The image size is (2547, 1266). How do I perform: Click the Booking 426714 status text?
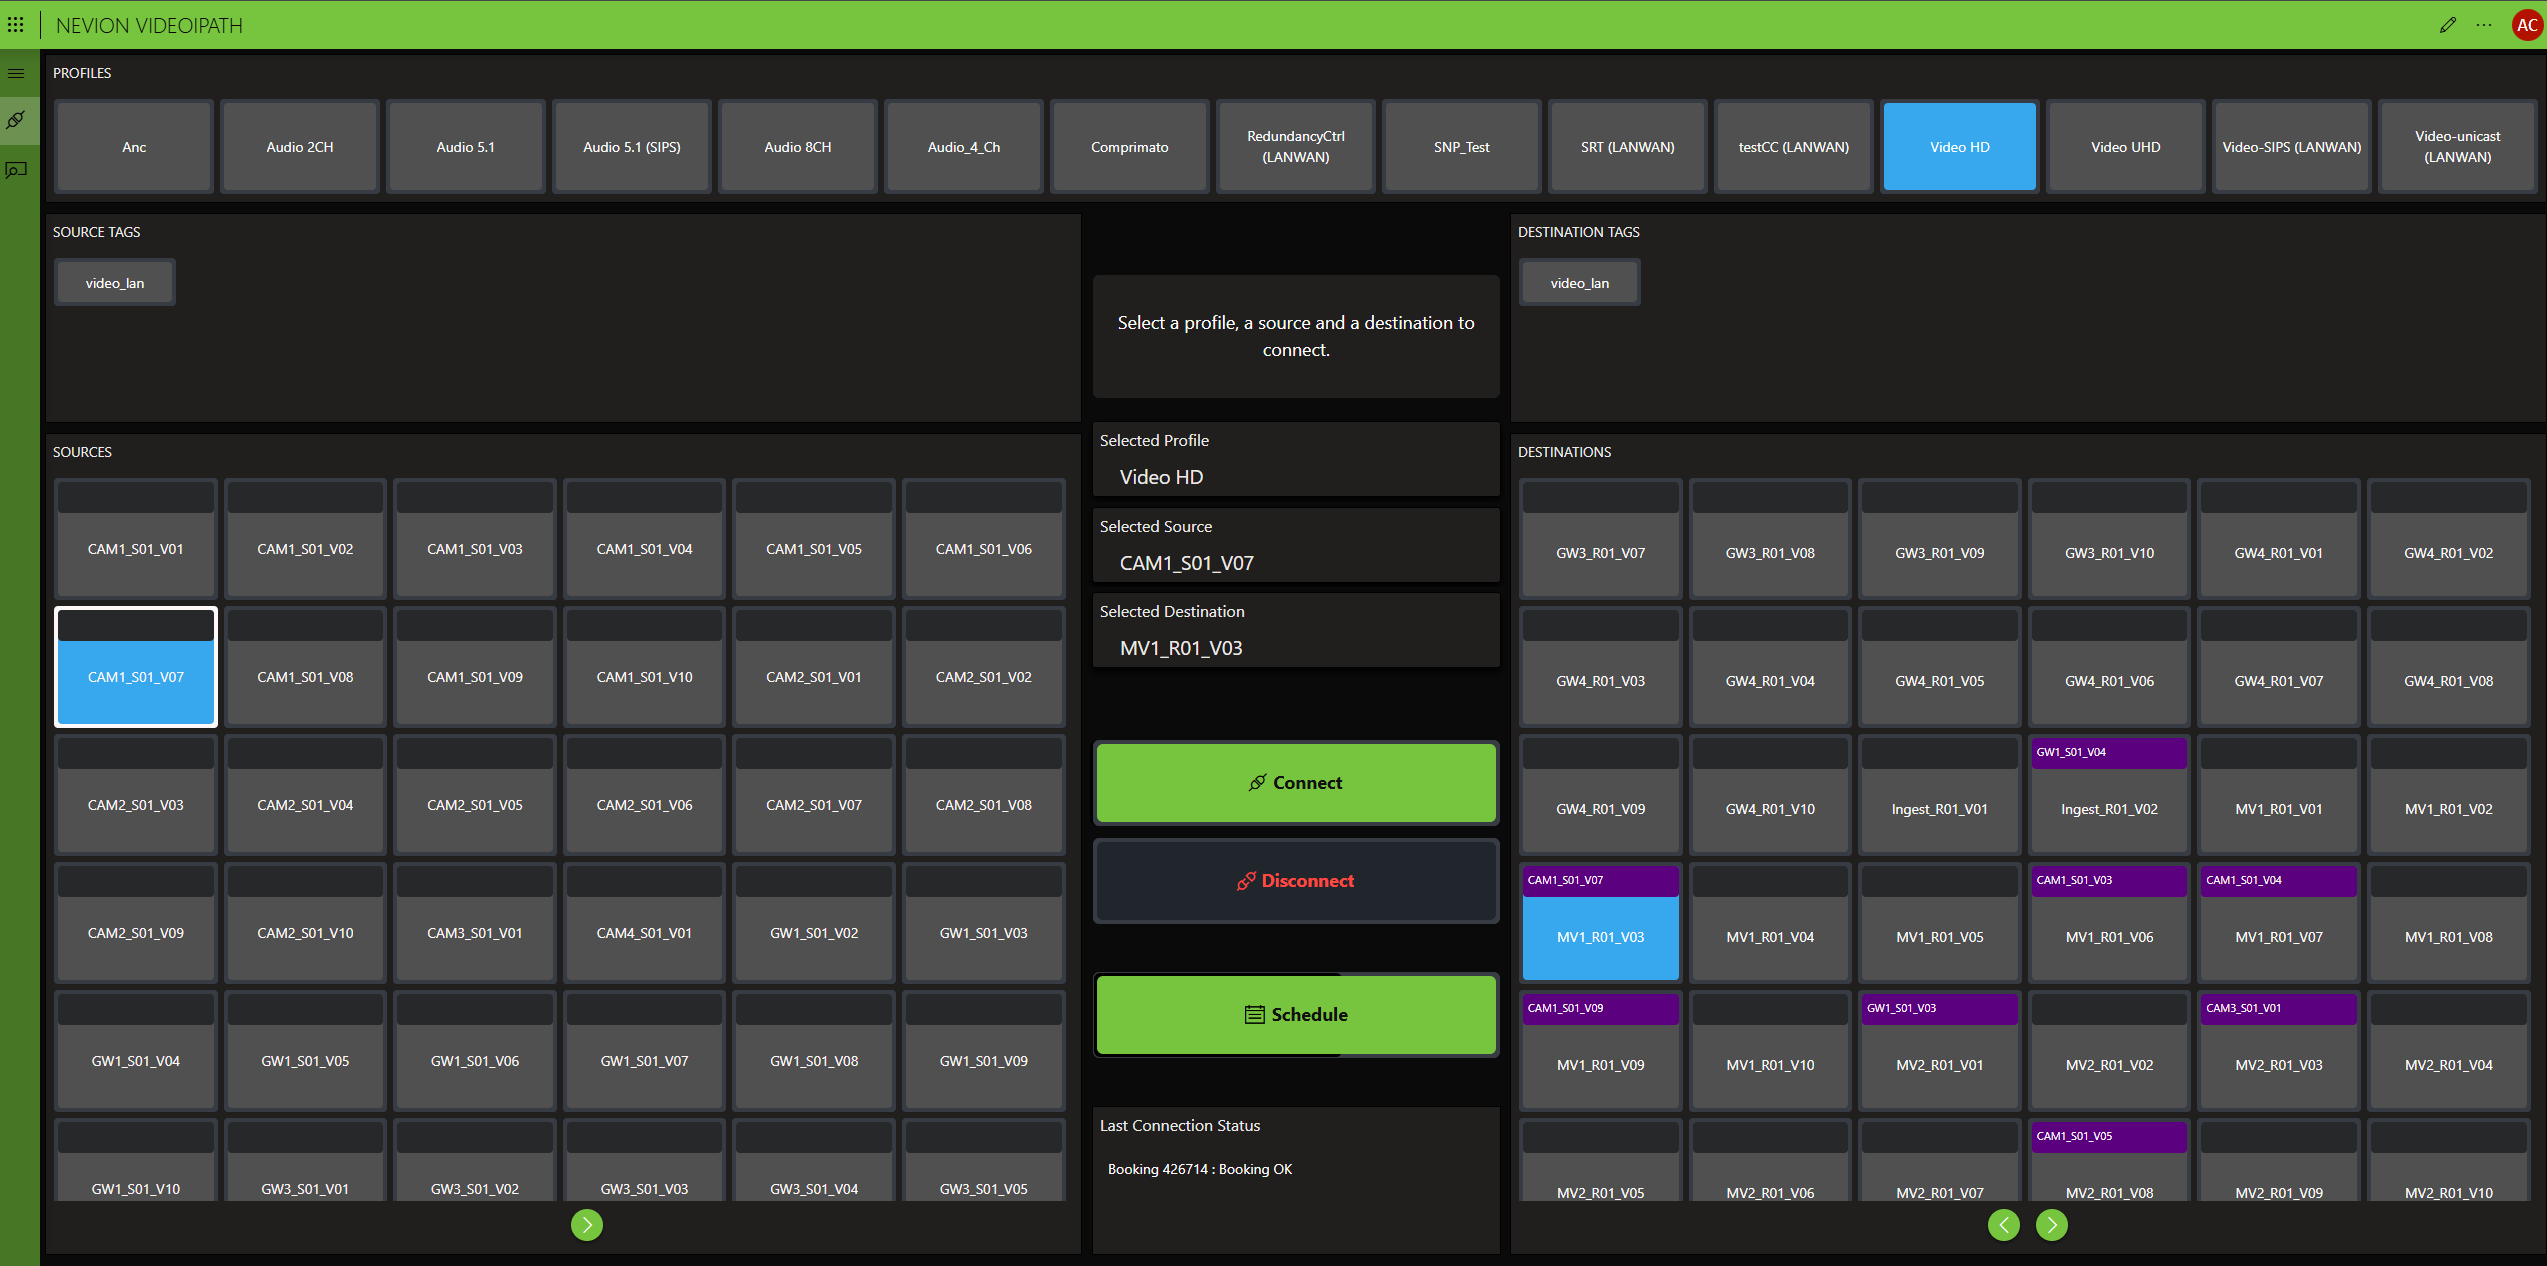pyautogui.click(x=1200, y=1169)
